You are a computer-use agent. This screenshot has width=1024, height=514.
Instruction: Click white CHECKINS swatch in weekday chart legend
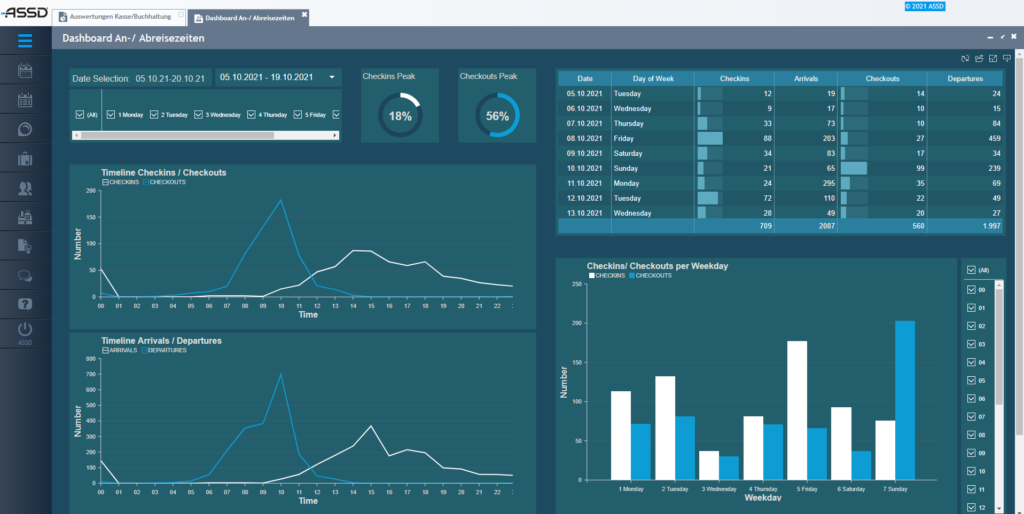click(x=591, y=276)
